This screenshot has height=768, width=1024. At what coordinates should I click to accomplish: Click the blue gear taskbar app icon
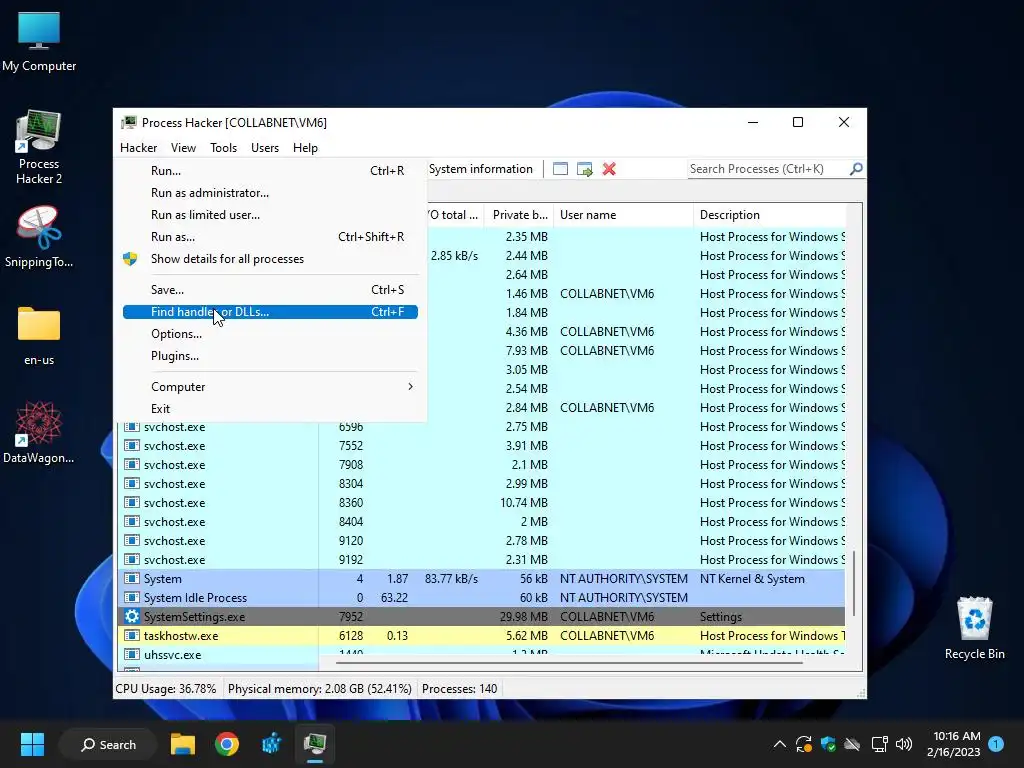(x=271, y=744)
